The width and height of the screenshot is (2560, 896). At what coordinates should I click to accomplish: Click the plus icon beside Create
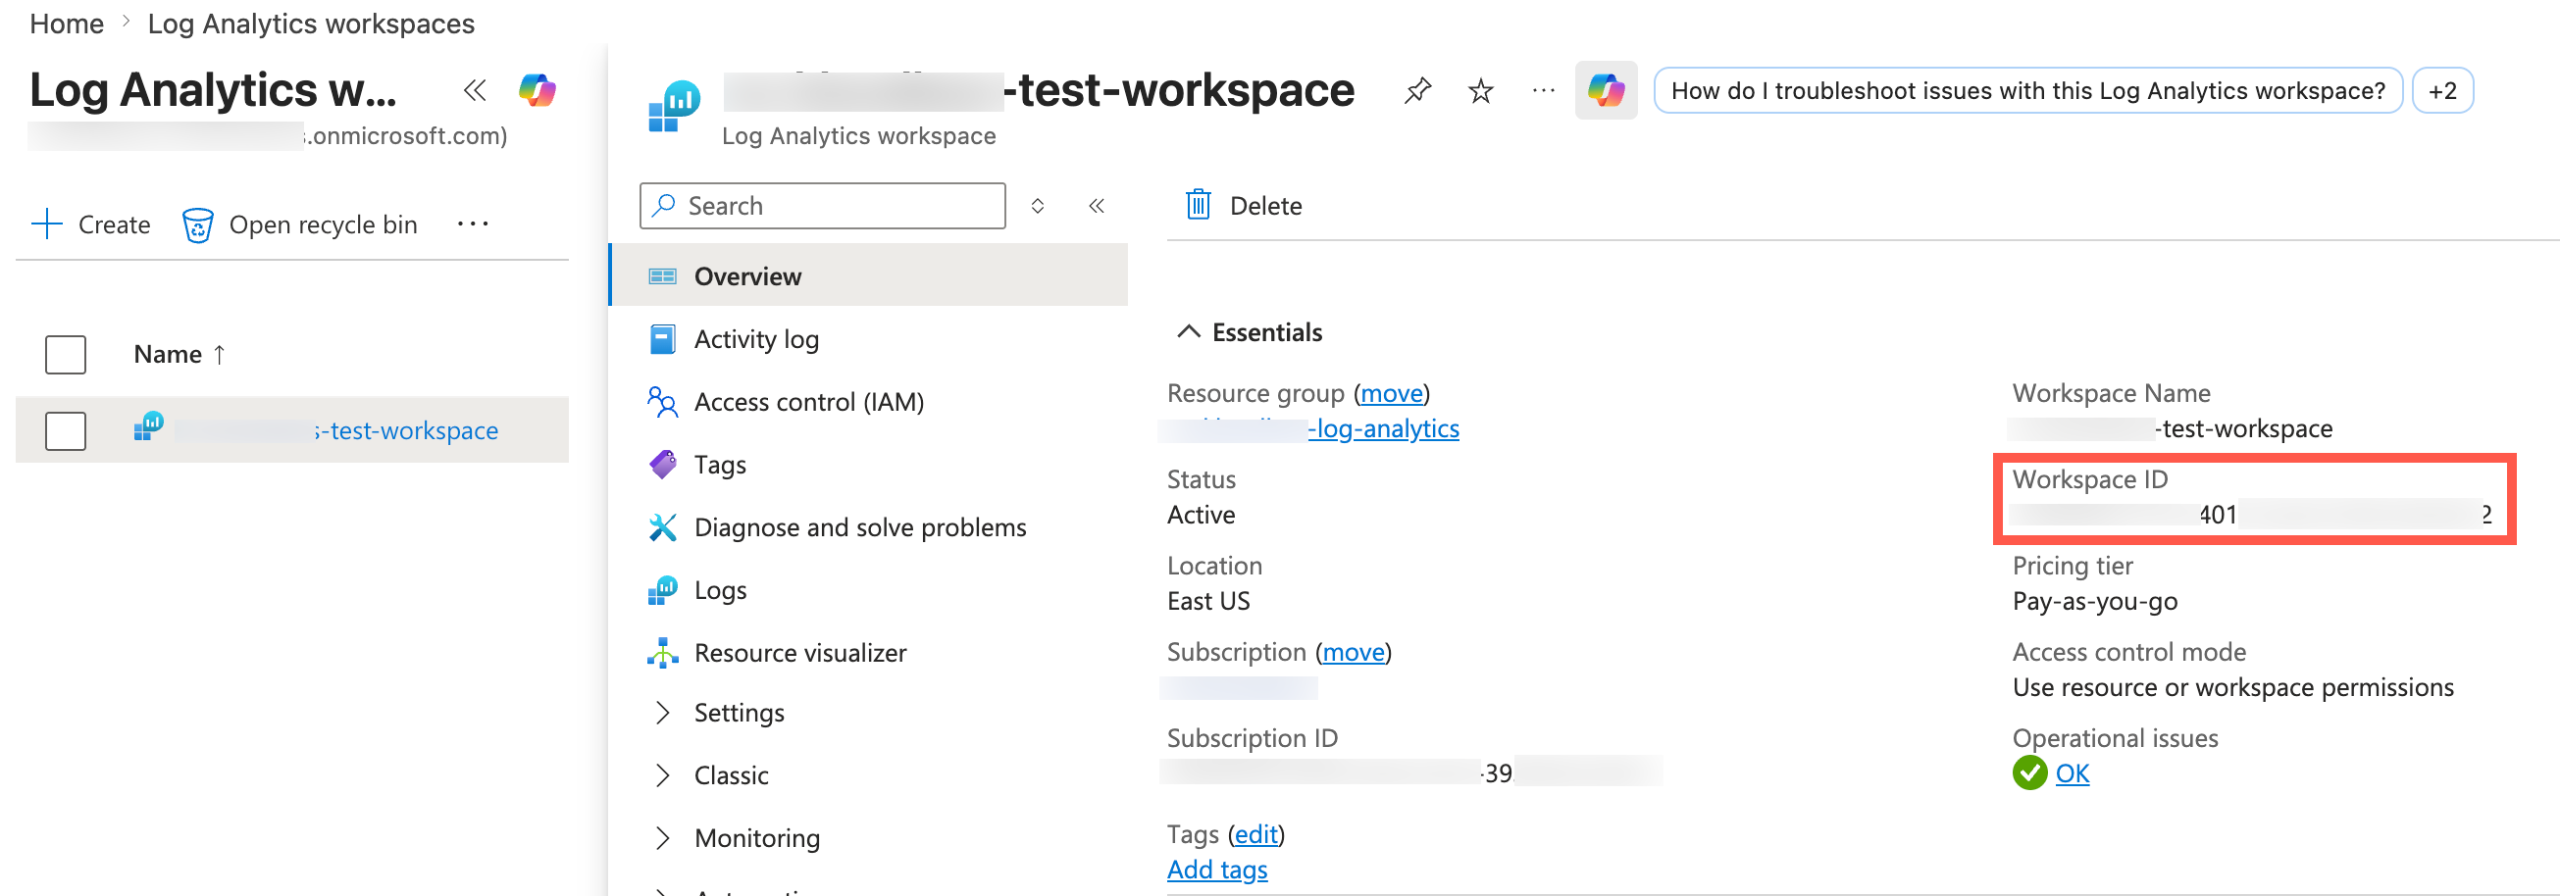[47, 224]
